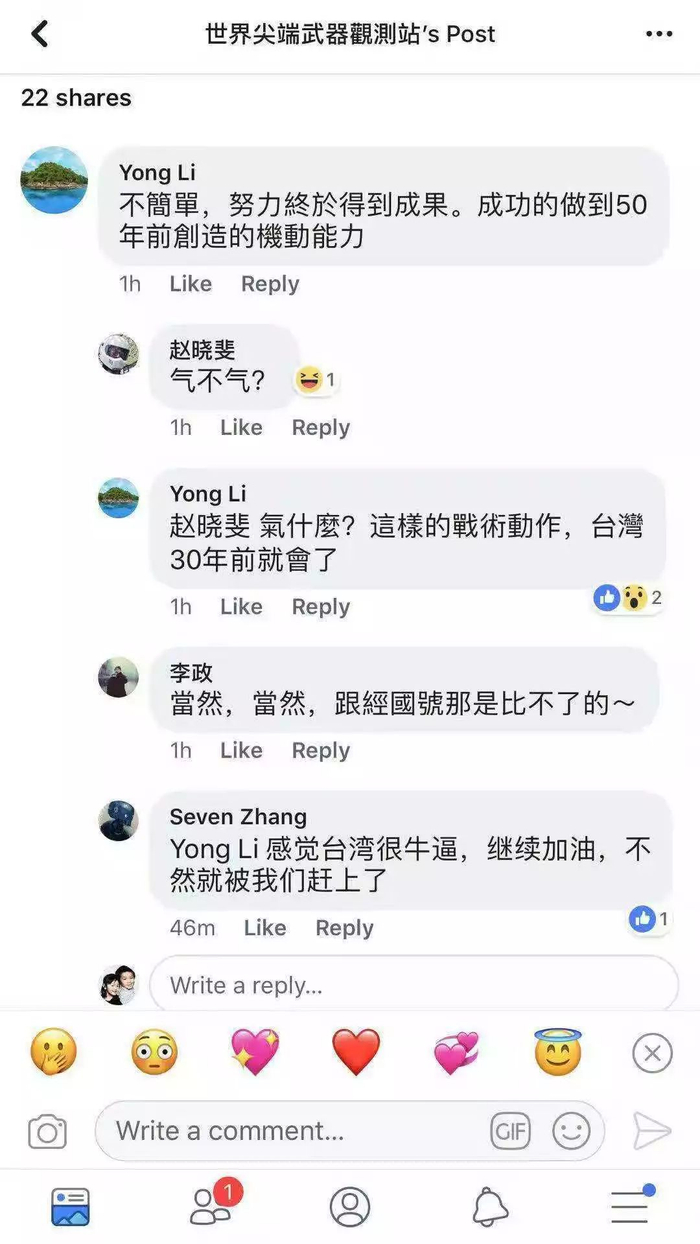Open the Profile tab
The height and width of the screenshot is (1244, 700).
(x=350, y=1207)
